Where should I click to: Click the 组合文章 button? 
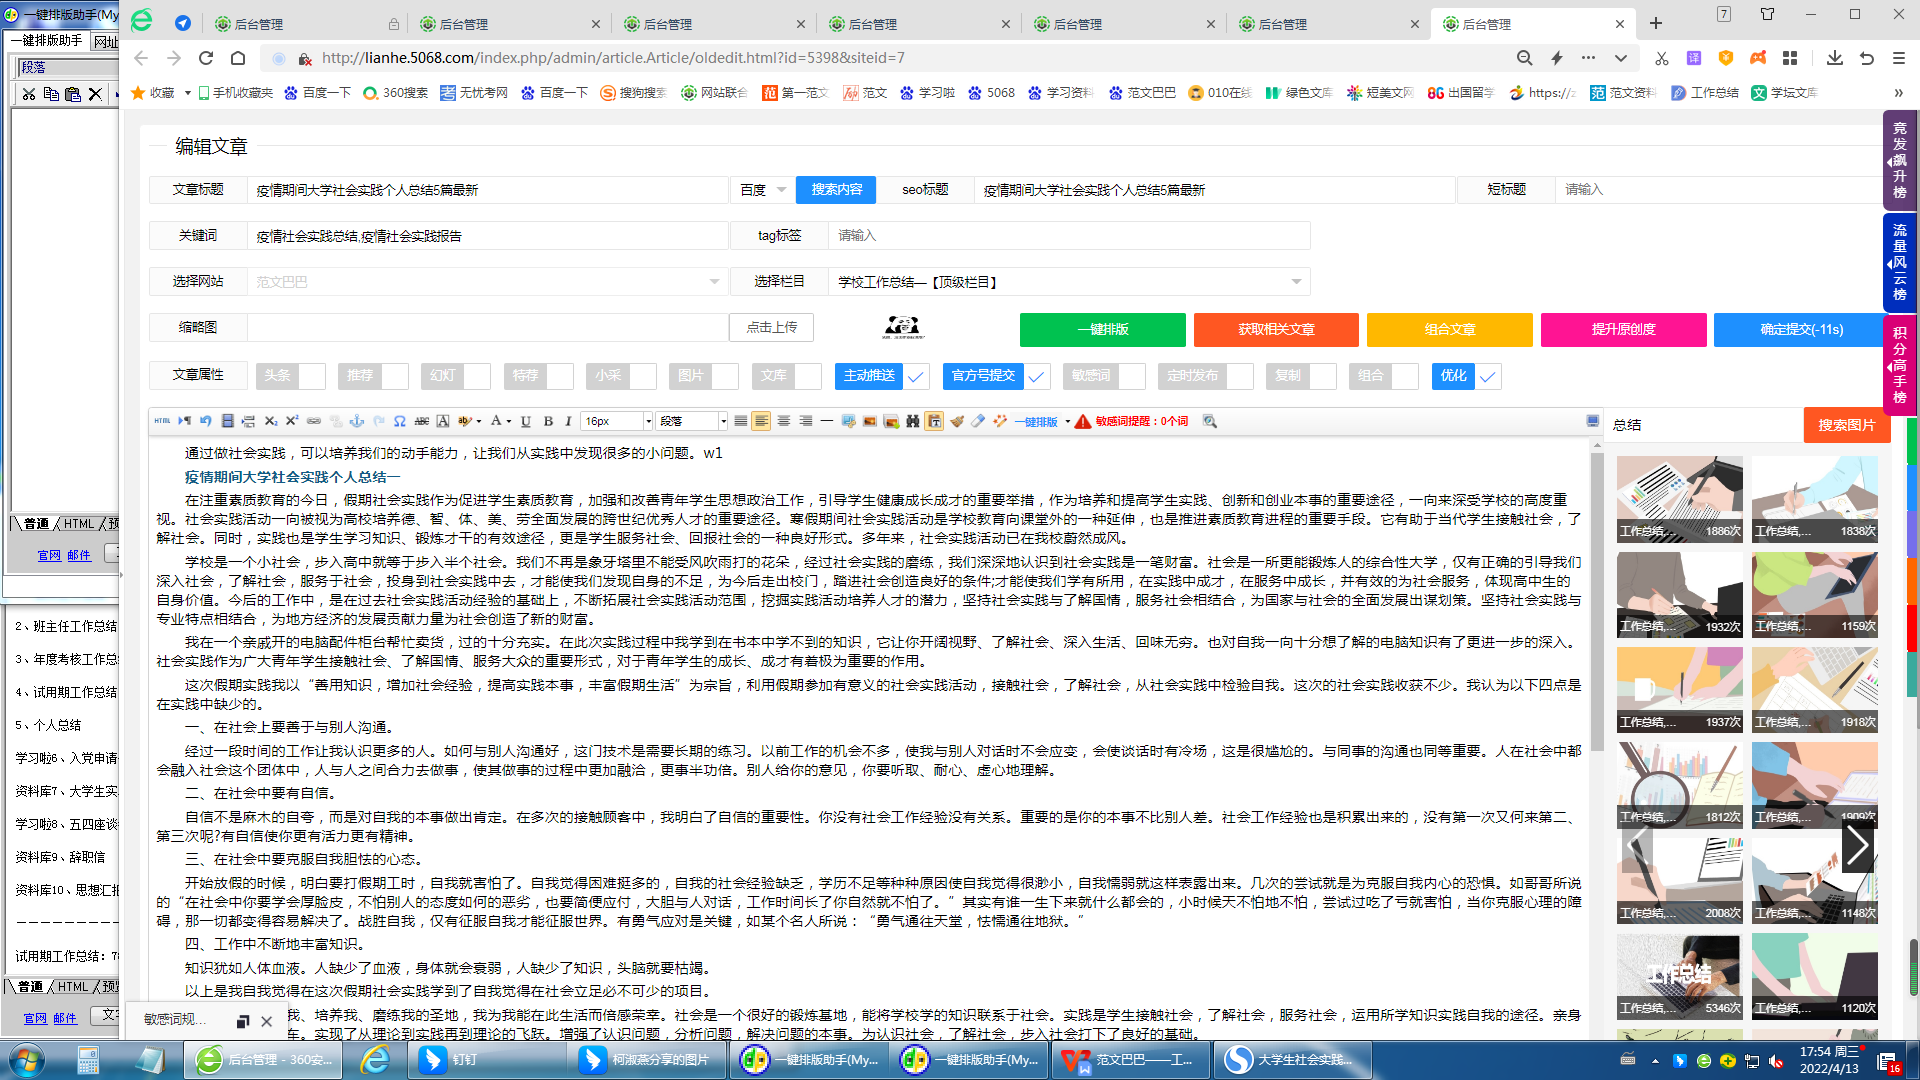[x=1450, y=329]
